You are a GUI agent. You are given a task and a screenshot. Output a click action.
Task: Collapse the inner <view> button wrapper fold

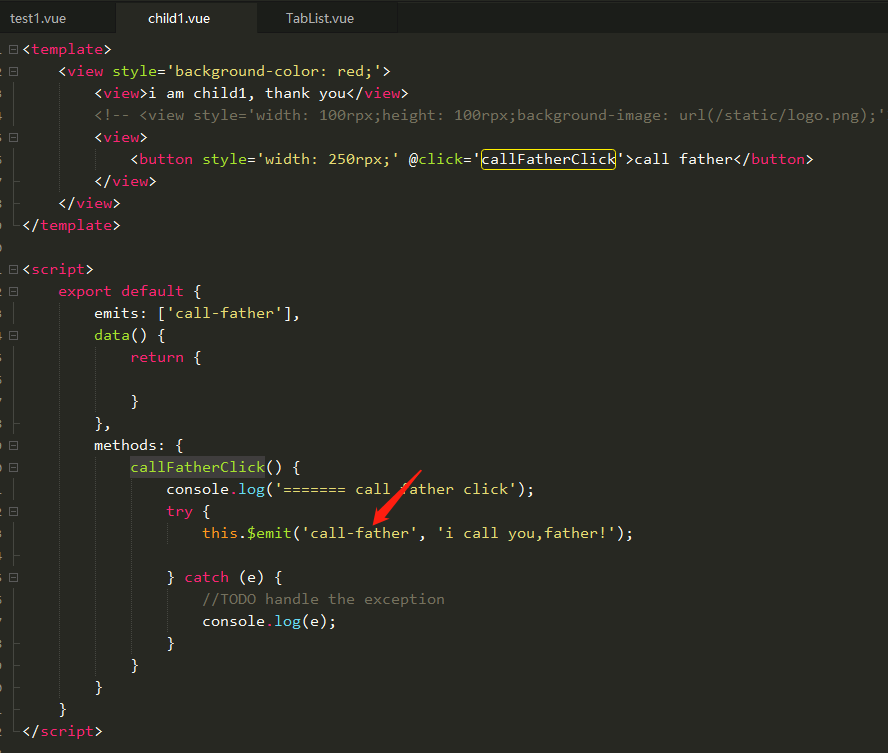point(14,138)
